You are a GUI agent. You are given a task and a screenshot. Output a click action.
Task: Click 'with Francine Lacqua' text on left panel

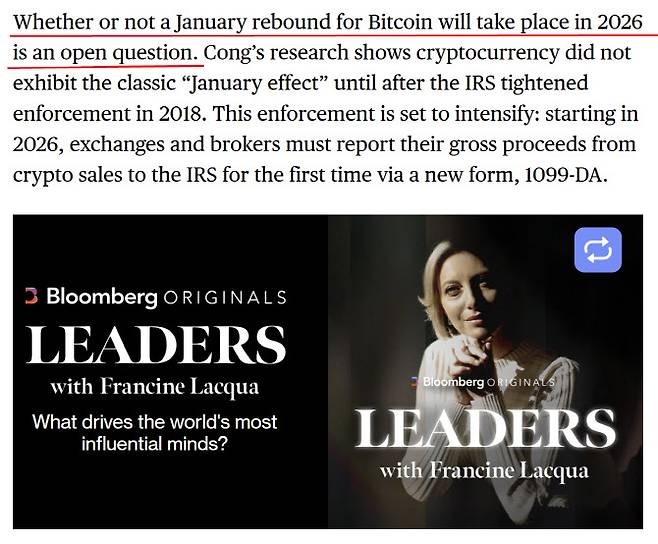[x=156, y=387]
